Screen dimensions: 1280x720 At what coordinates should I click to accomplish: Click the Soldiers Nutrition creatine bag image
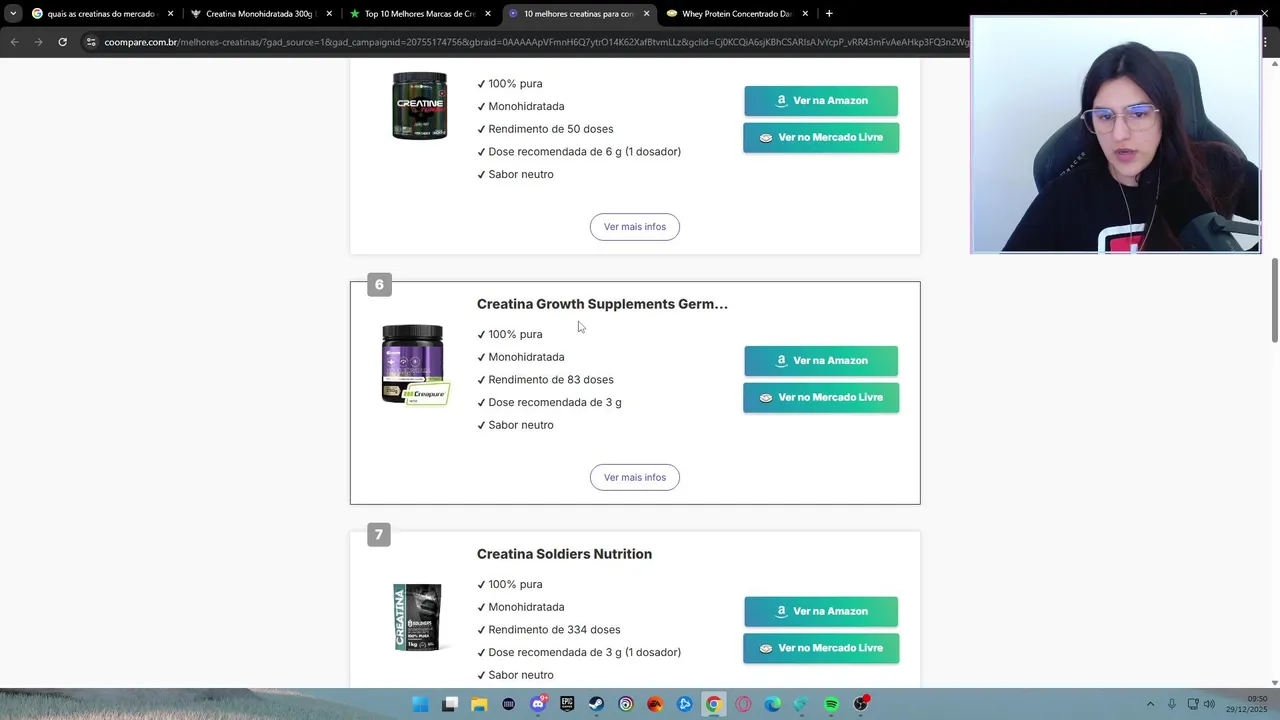tap(417, 617)
